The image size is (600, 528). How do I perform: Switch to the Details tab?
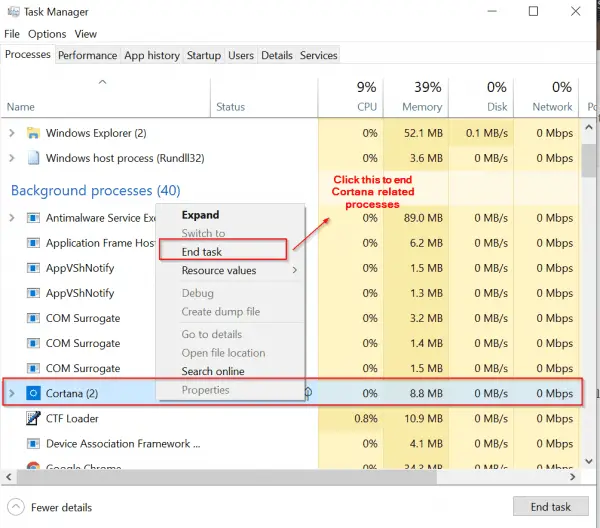[277, 55]
